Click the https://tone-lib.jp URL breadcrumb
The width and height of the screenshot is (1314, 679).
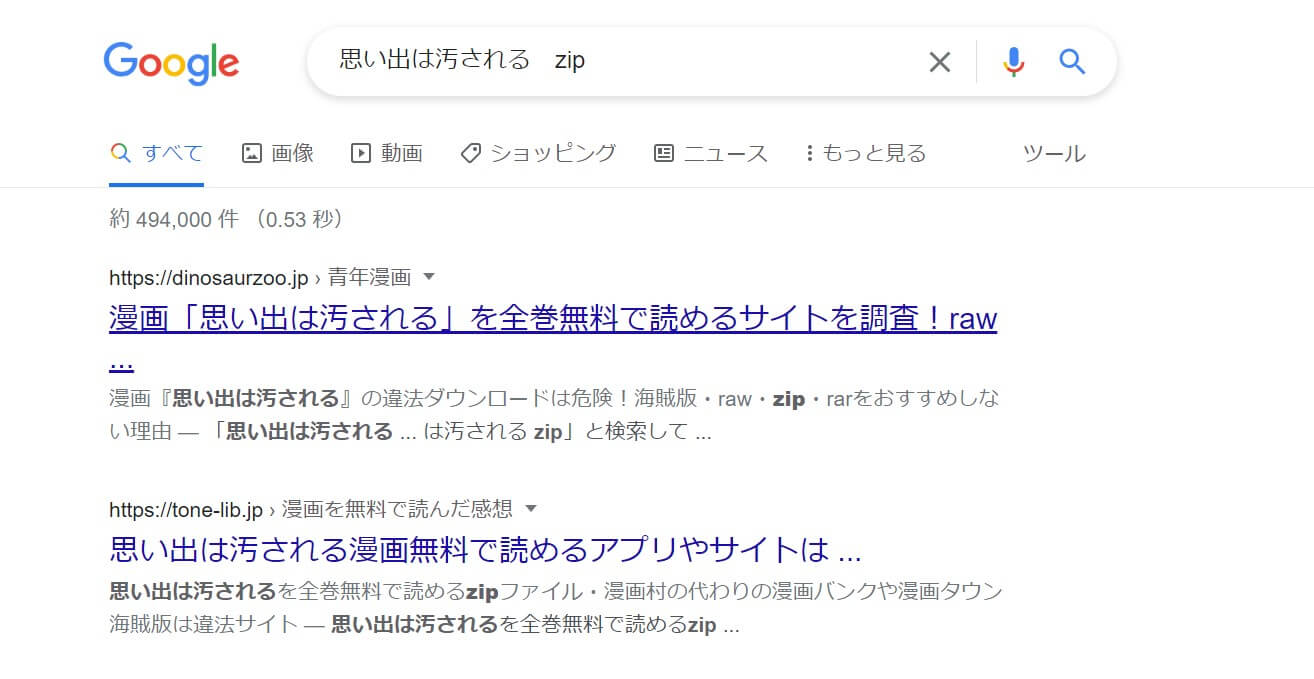185,509
